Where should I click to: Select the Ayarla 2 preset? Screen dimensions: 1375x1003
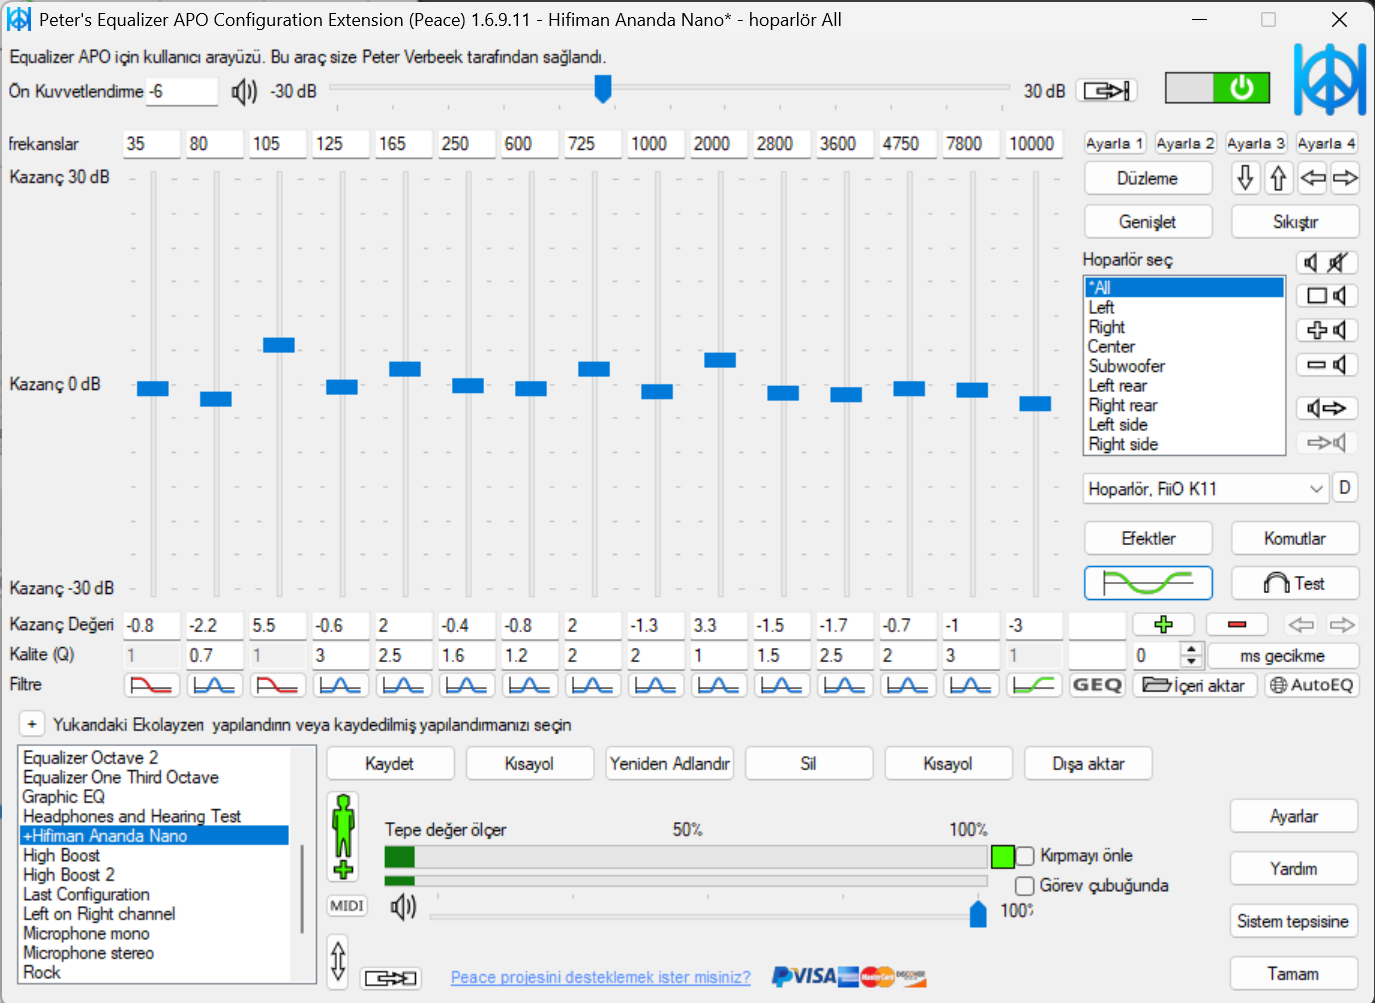pyautogui.click(x=1185, y=143)
